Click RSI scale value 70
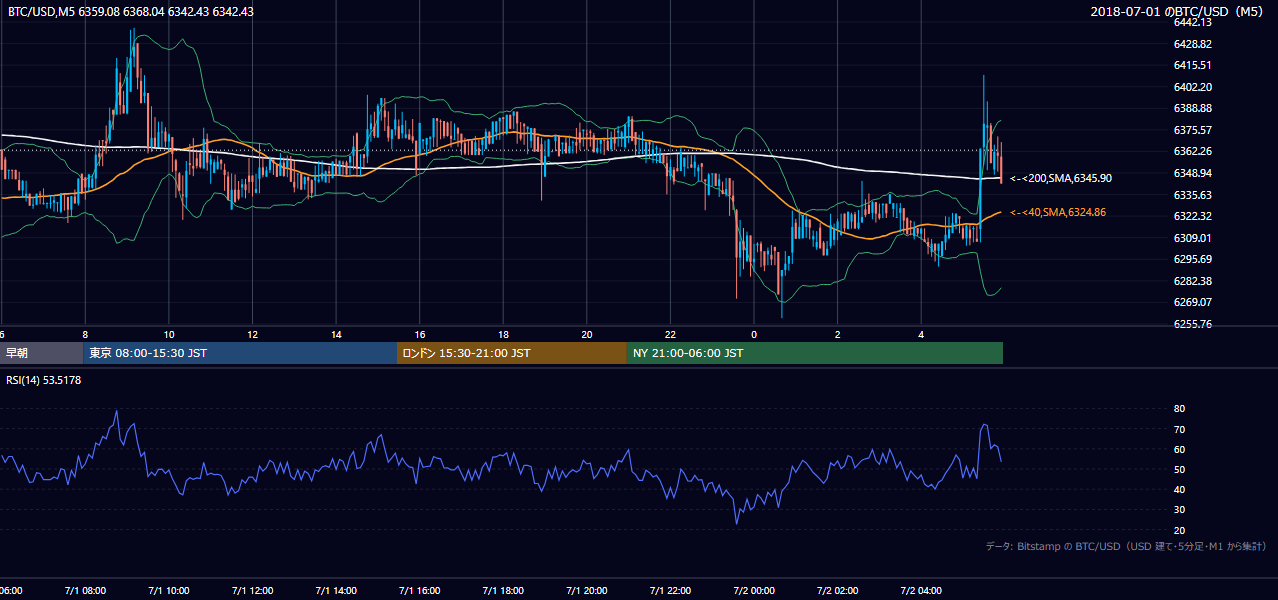 click(1180, 429)
